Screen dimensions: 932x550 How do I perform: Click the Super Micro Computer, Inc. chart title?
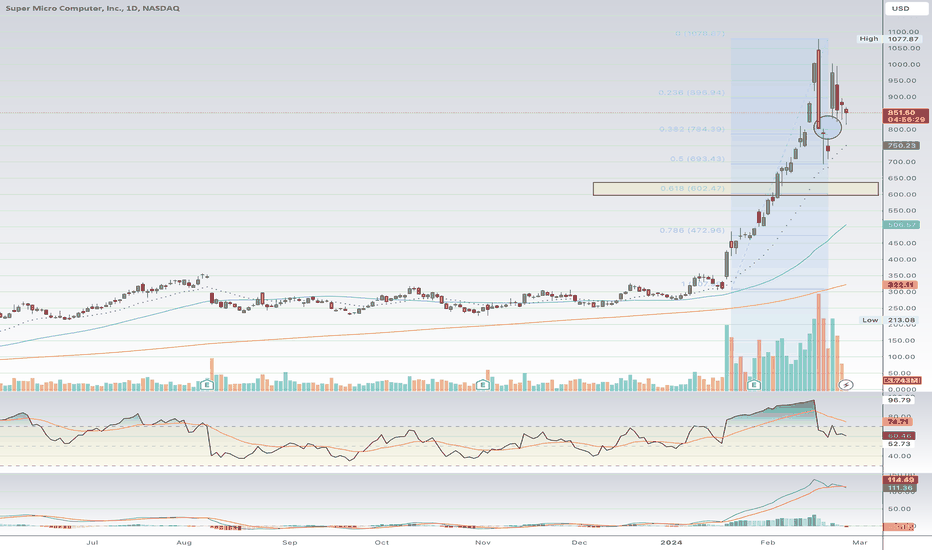[x=92, y=8]
